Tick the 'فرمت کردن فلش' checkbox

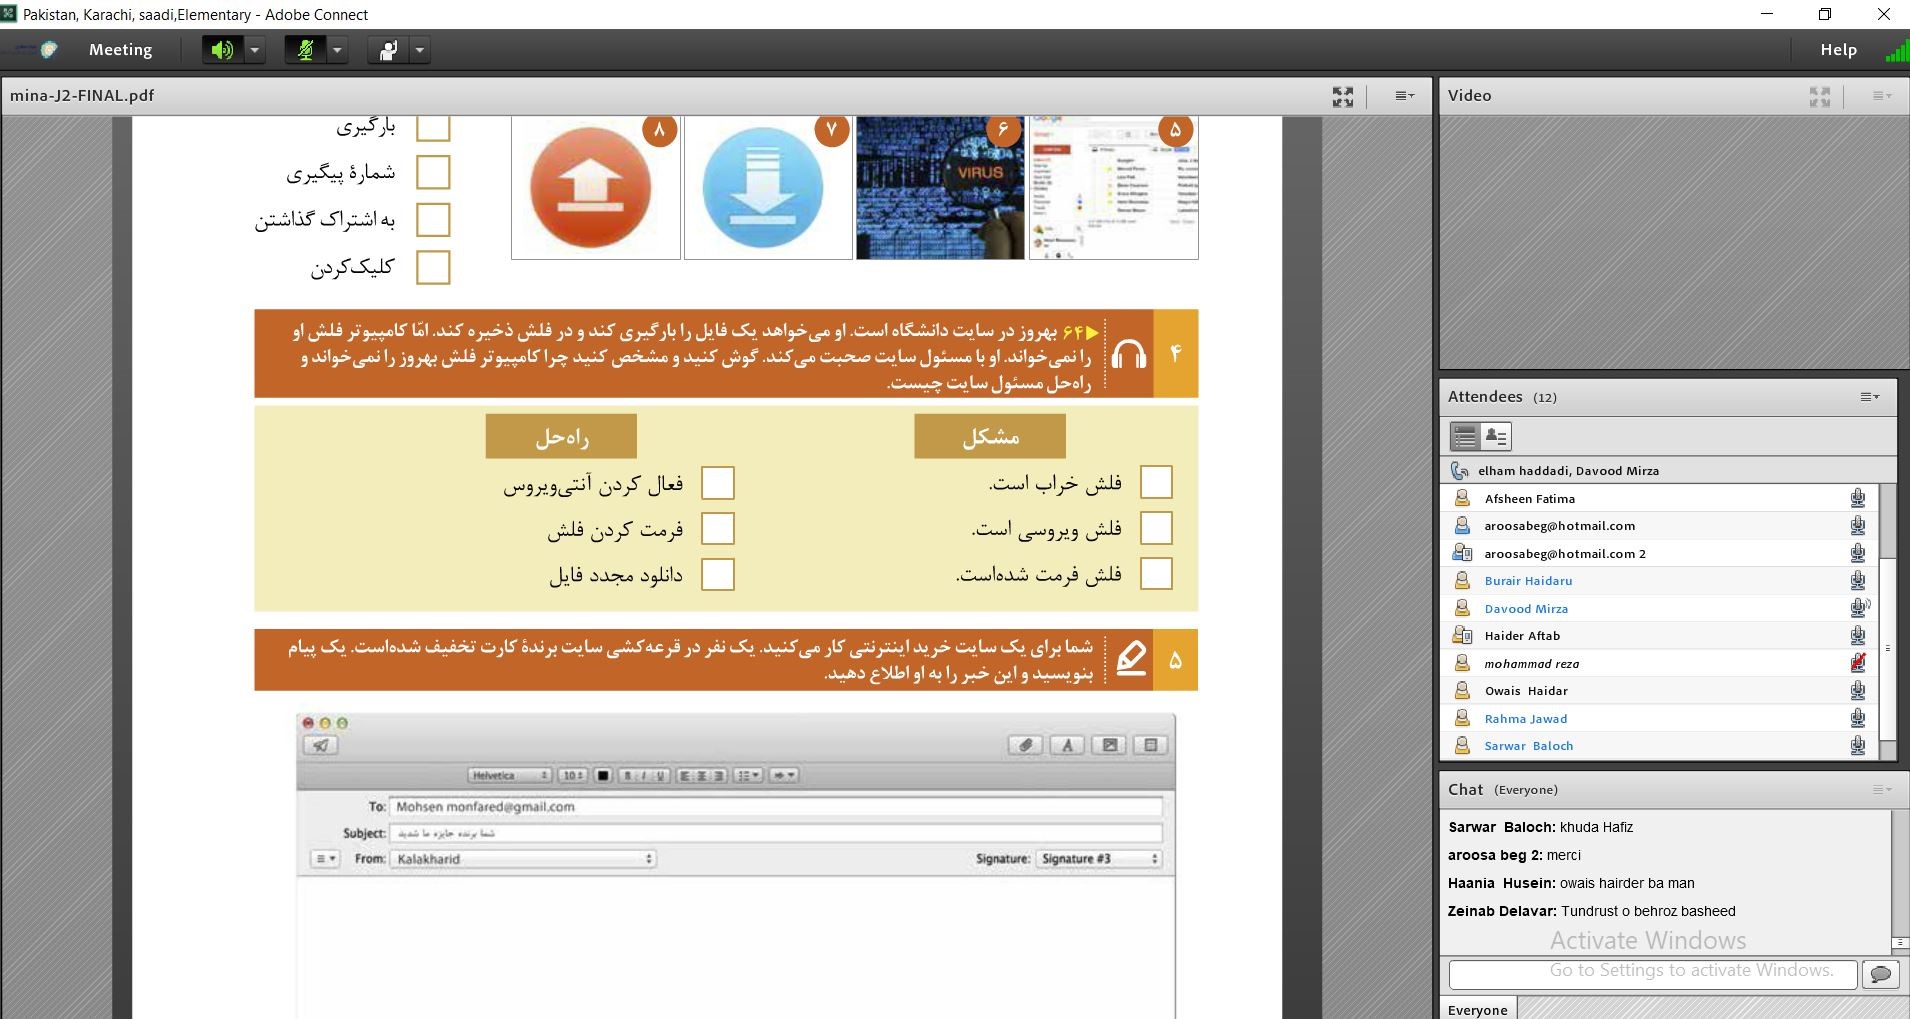tap(717, 529)
